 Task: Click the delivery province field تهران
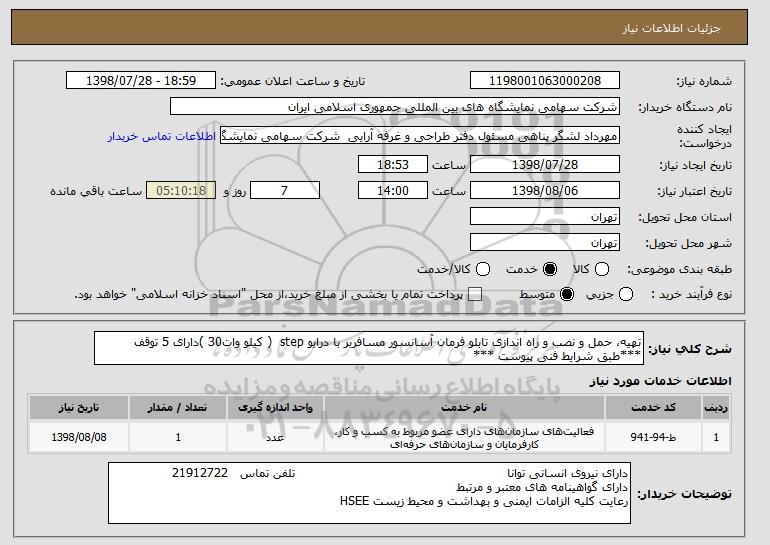click(x=545, y=217)
